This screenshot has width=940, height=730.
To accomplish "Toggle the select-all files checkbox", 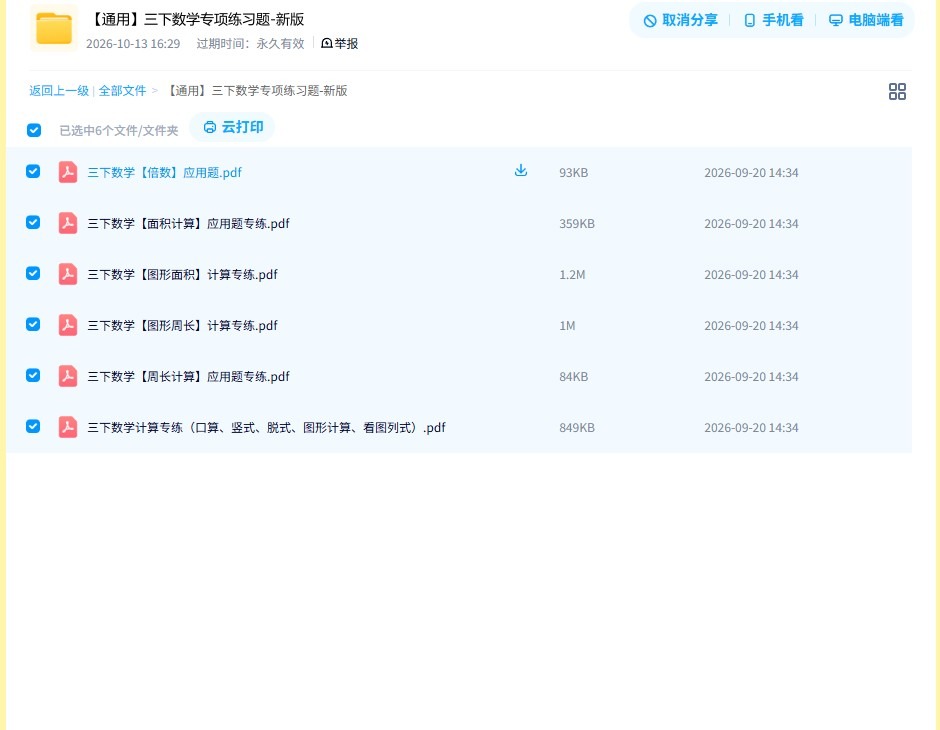I will pos(34,130).
